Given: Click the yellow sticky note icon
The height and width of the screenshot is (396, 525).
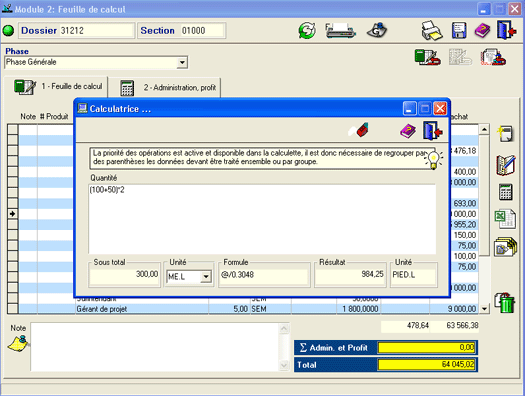Looking at the screenshot, I should pos(18,344).
